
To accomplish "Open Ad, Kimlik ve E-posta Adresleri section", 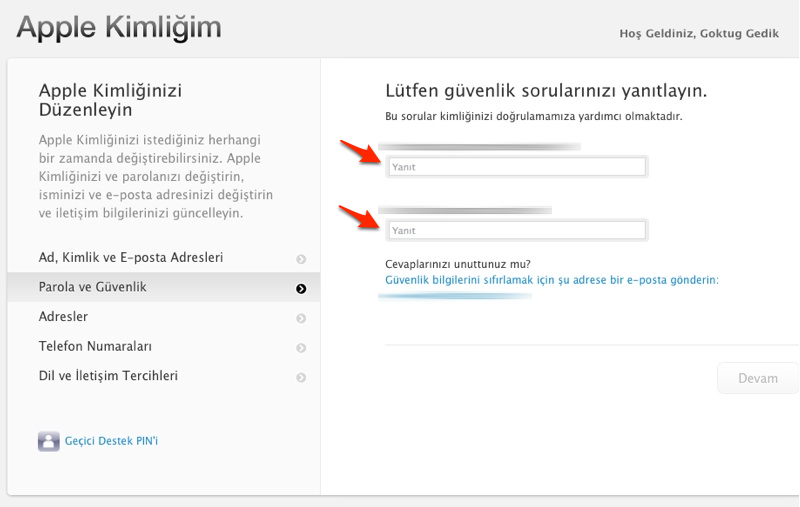I will [130, 258].
